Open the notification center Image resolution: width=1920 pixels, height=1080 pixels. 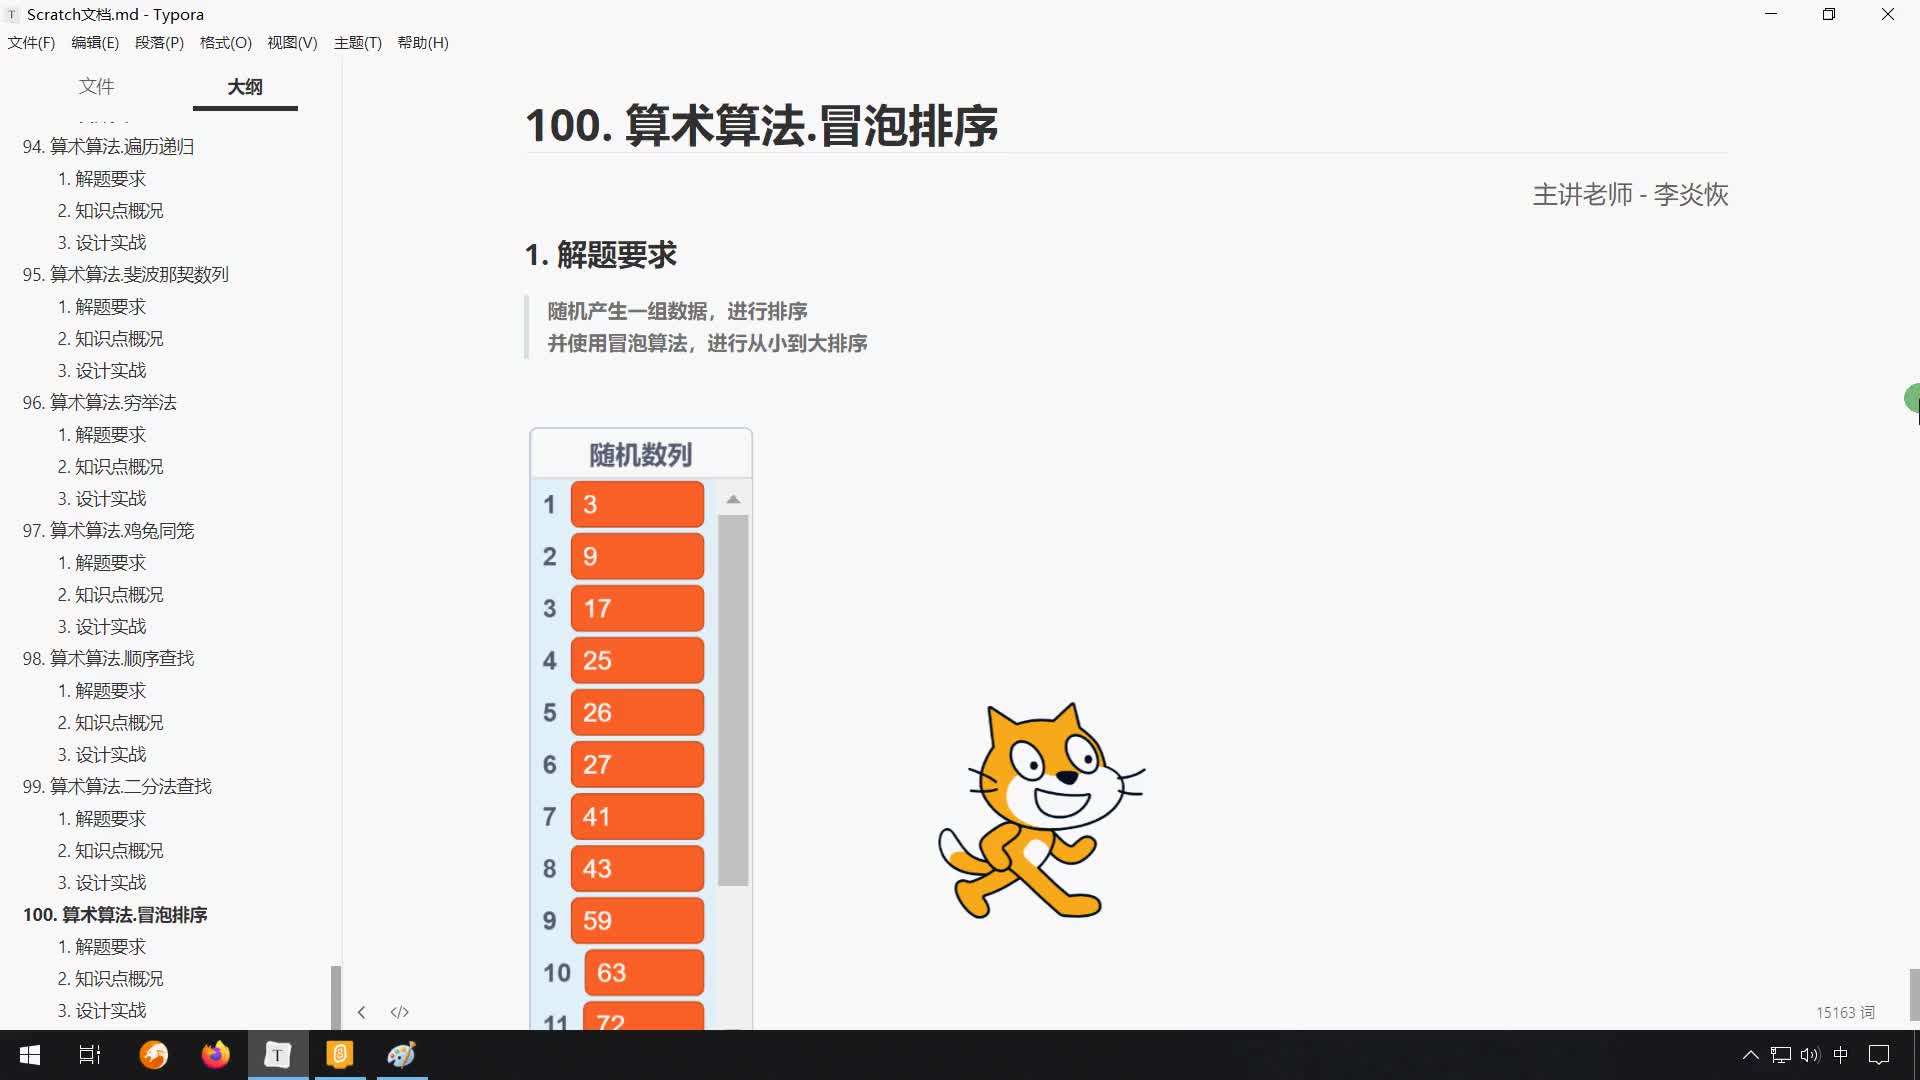click(1879, 1055)
